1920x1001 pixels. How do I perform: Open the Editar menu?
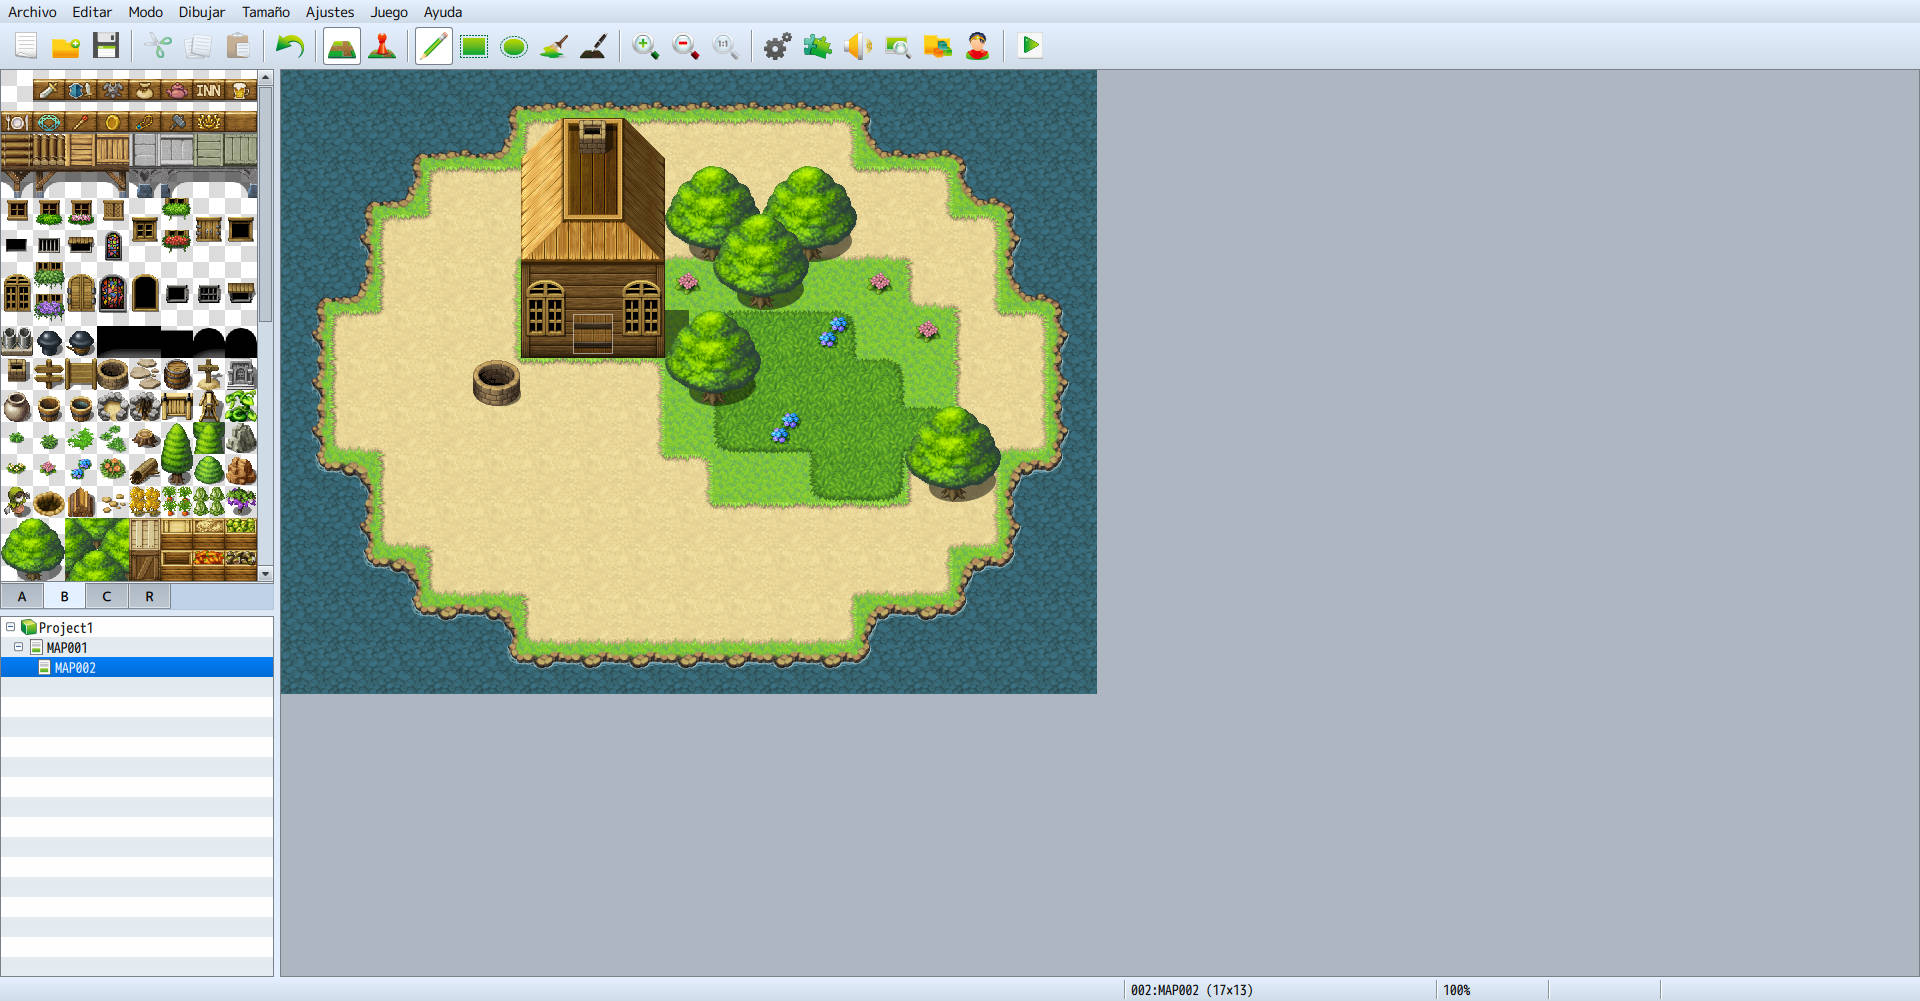tap(92, 12)
